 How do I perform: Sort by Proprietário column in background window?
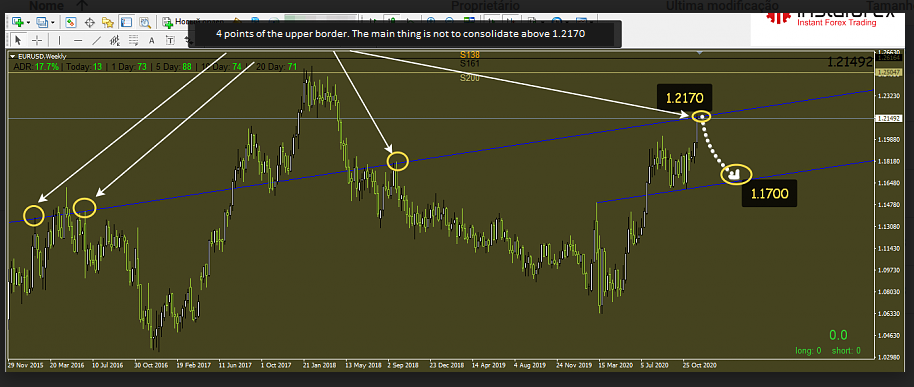(x=486, y=5)
